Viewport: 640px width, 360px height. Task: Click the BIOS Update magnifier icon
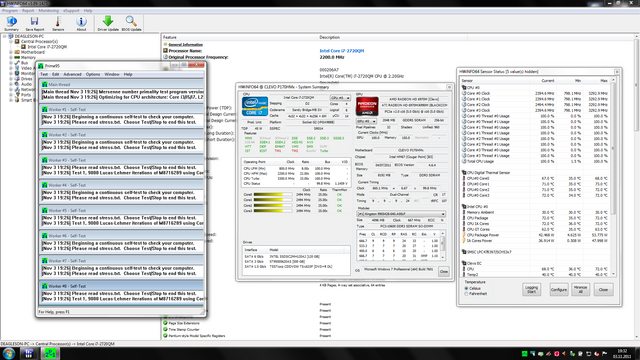pos(131,23)
